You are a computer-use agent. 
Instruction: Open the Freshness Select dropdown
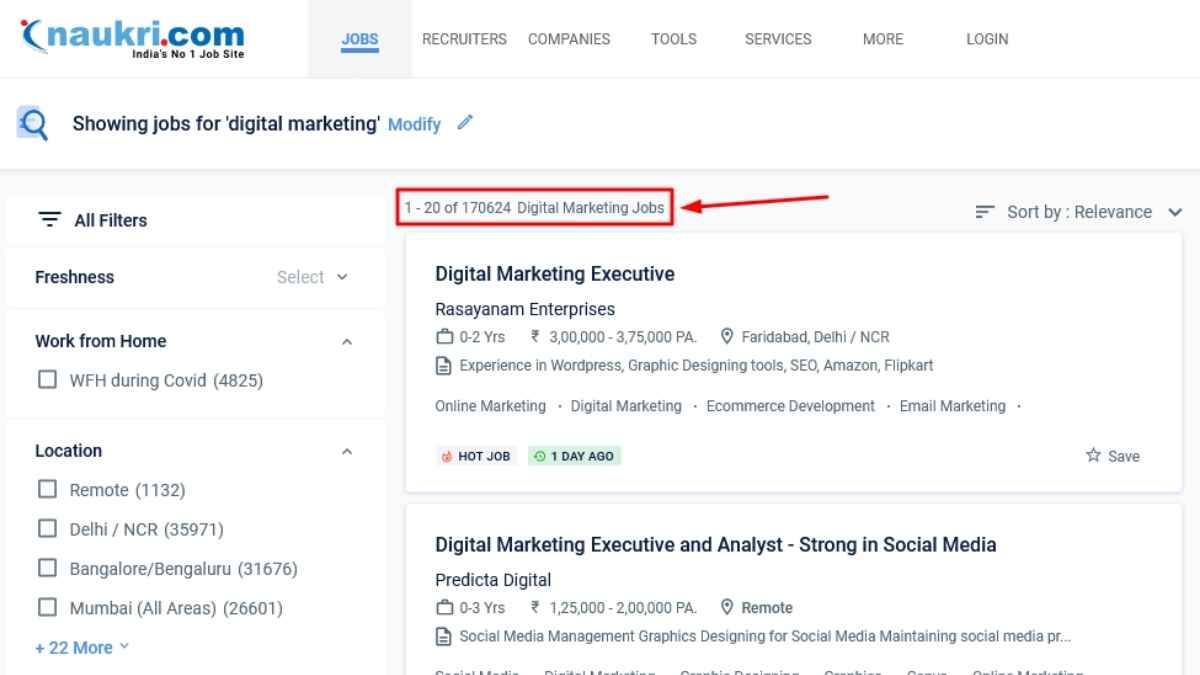(312, 277)
